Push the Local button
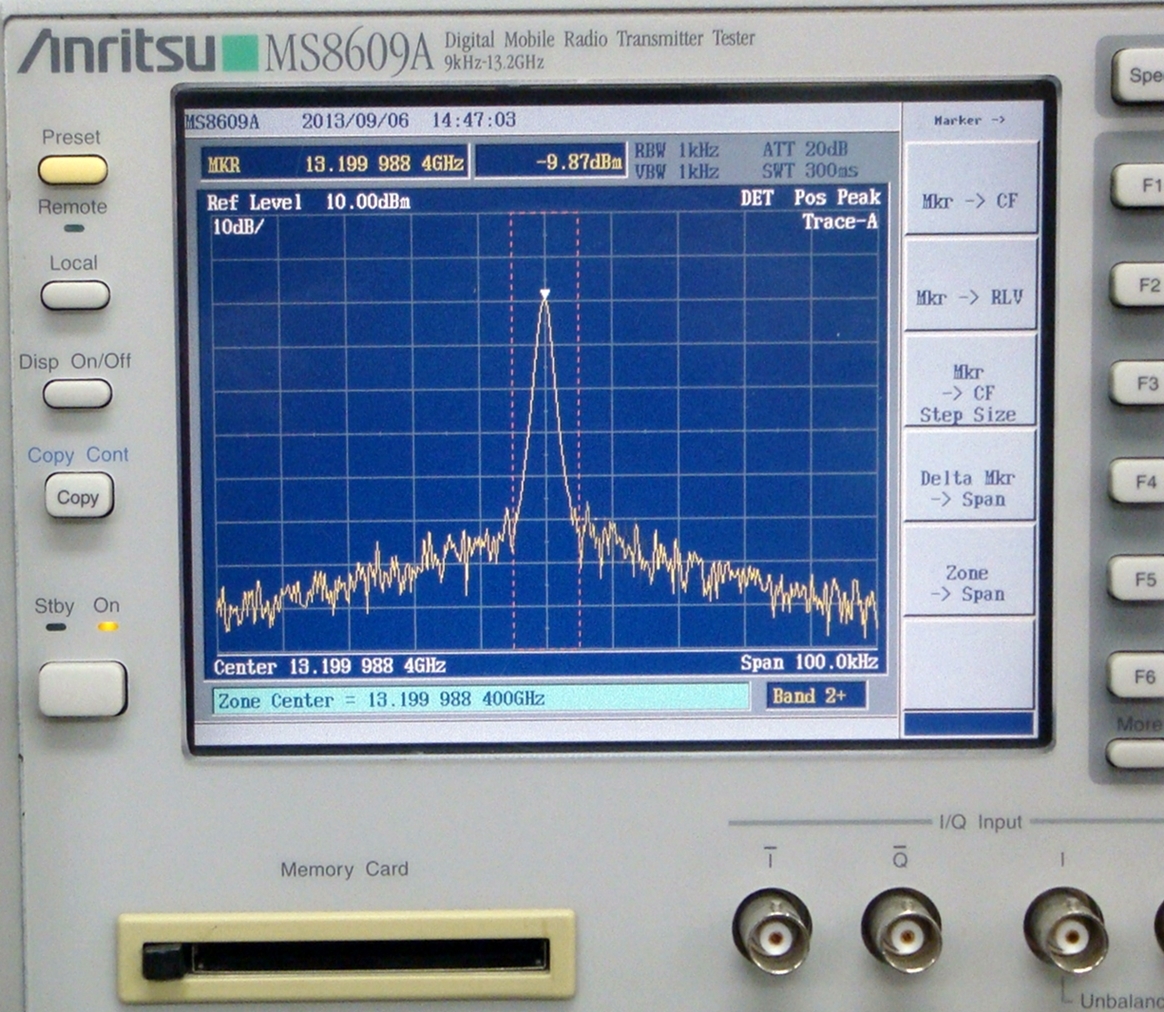 coord(75,296)
